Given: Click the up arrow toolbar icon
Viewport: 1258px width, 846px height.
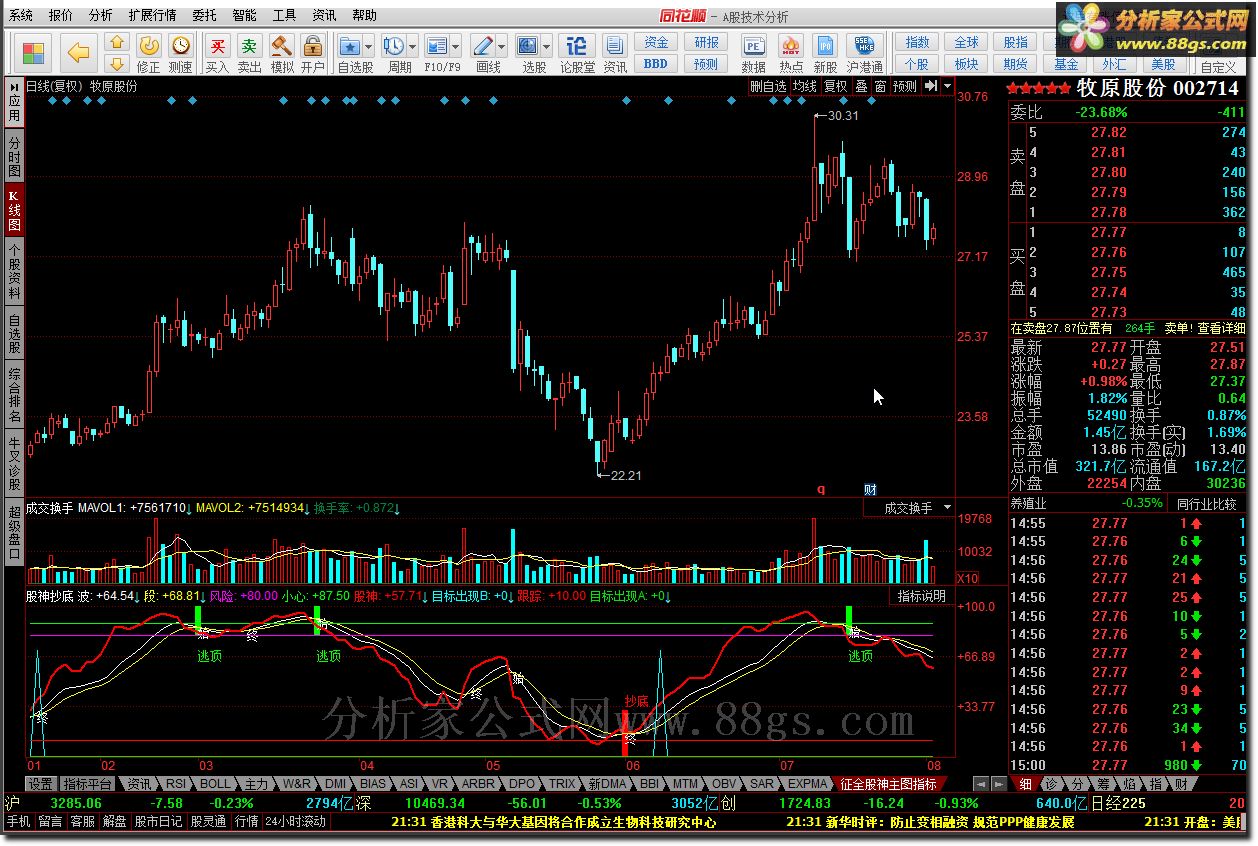Looking at the screenshot, I should (117, 43).
